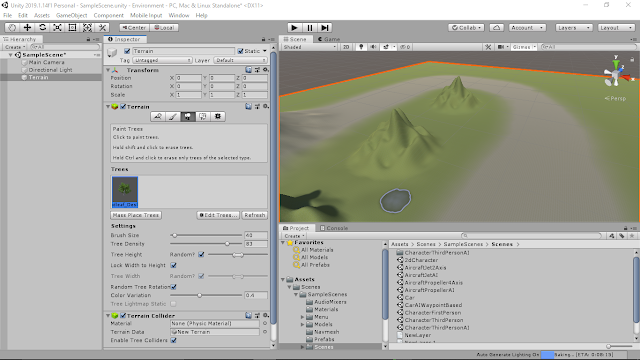Open the Static options dropdown arrow
Viewport: 640px width, 360px height.
coord(265,51)
